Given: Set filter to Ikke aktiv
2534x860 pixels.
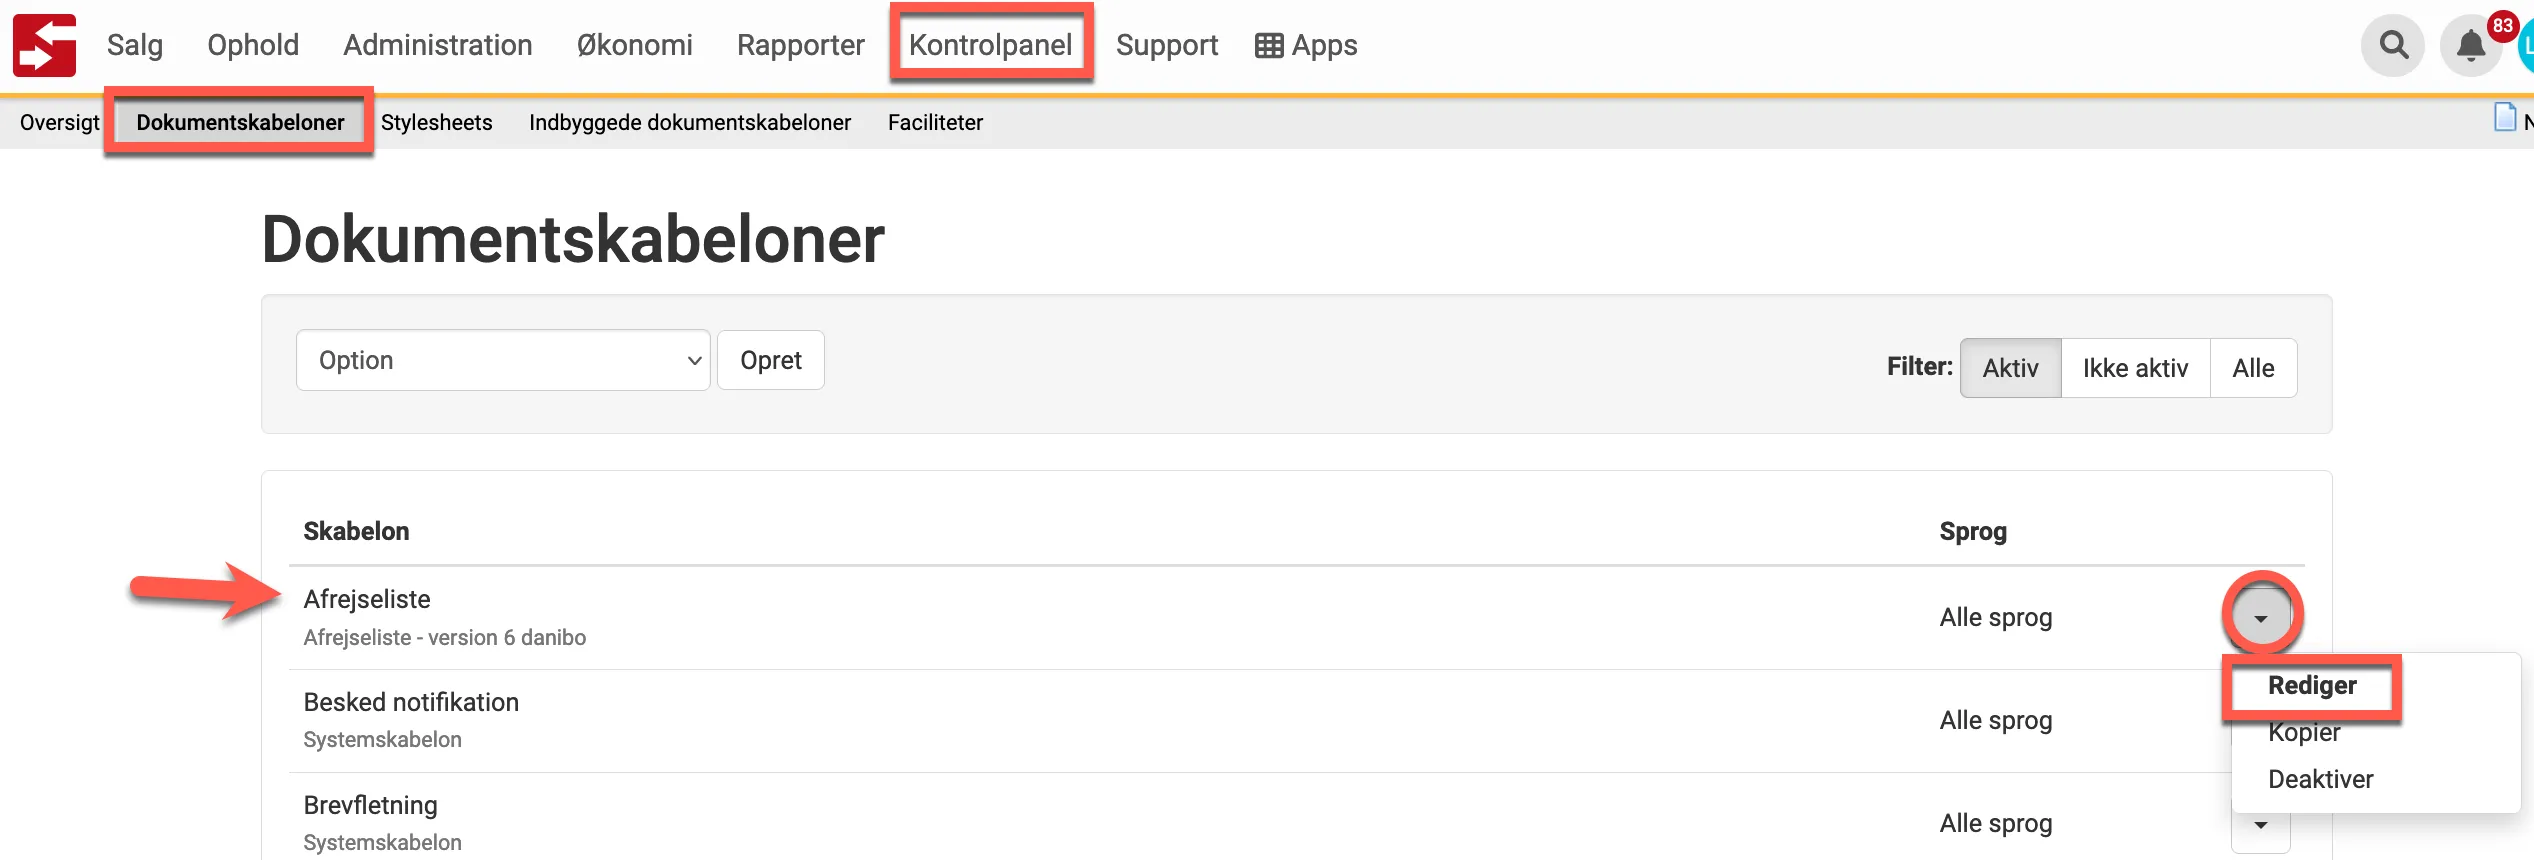Looking at the screenshot, I should coord(2135,368).
